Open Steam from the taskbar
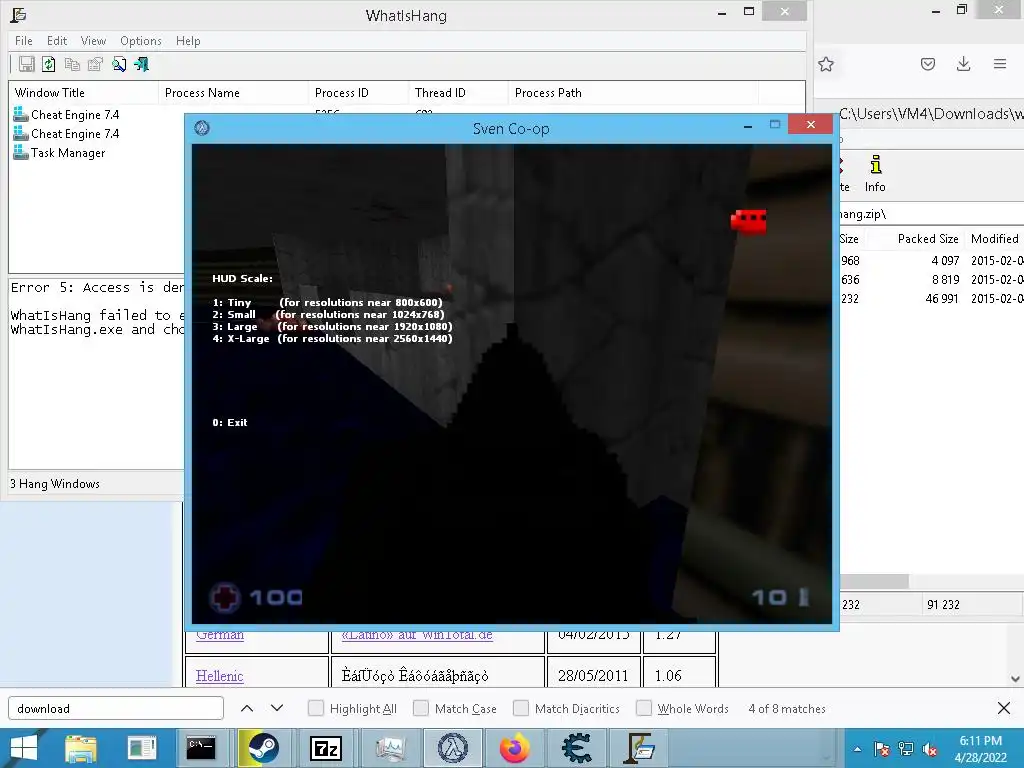 tap(262, 748)
